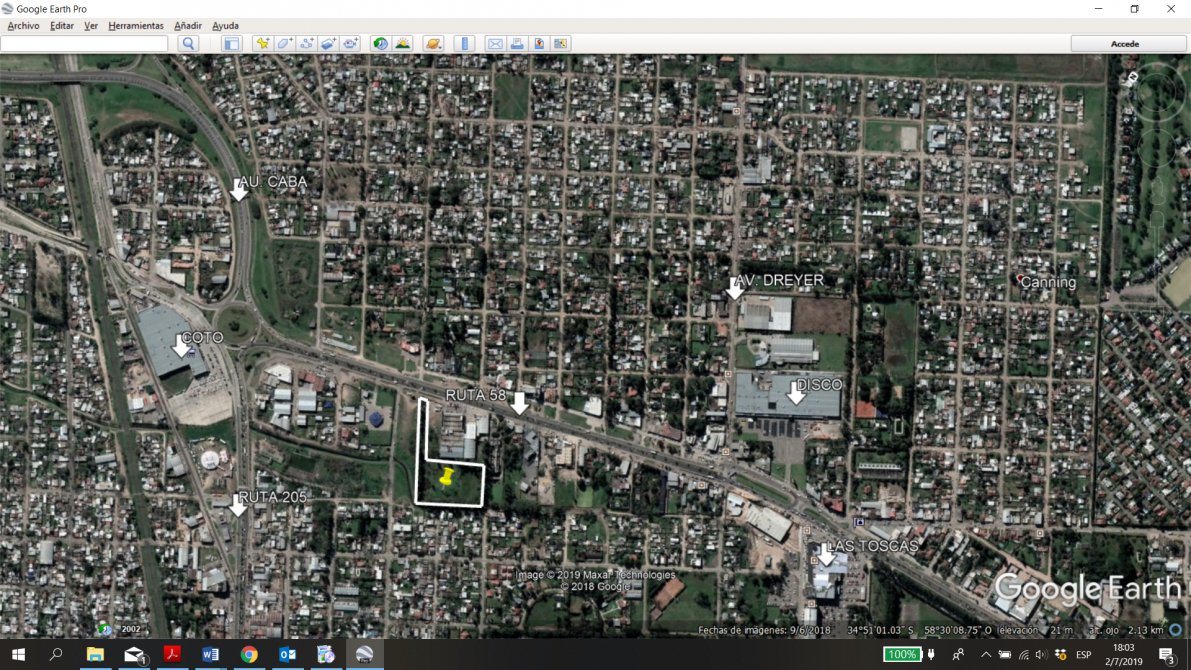The height and width of the screenshot is (670, 1191).
Task: Open the Archivo menu
Action: 23,25
